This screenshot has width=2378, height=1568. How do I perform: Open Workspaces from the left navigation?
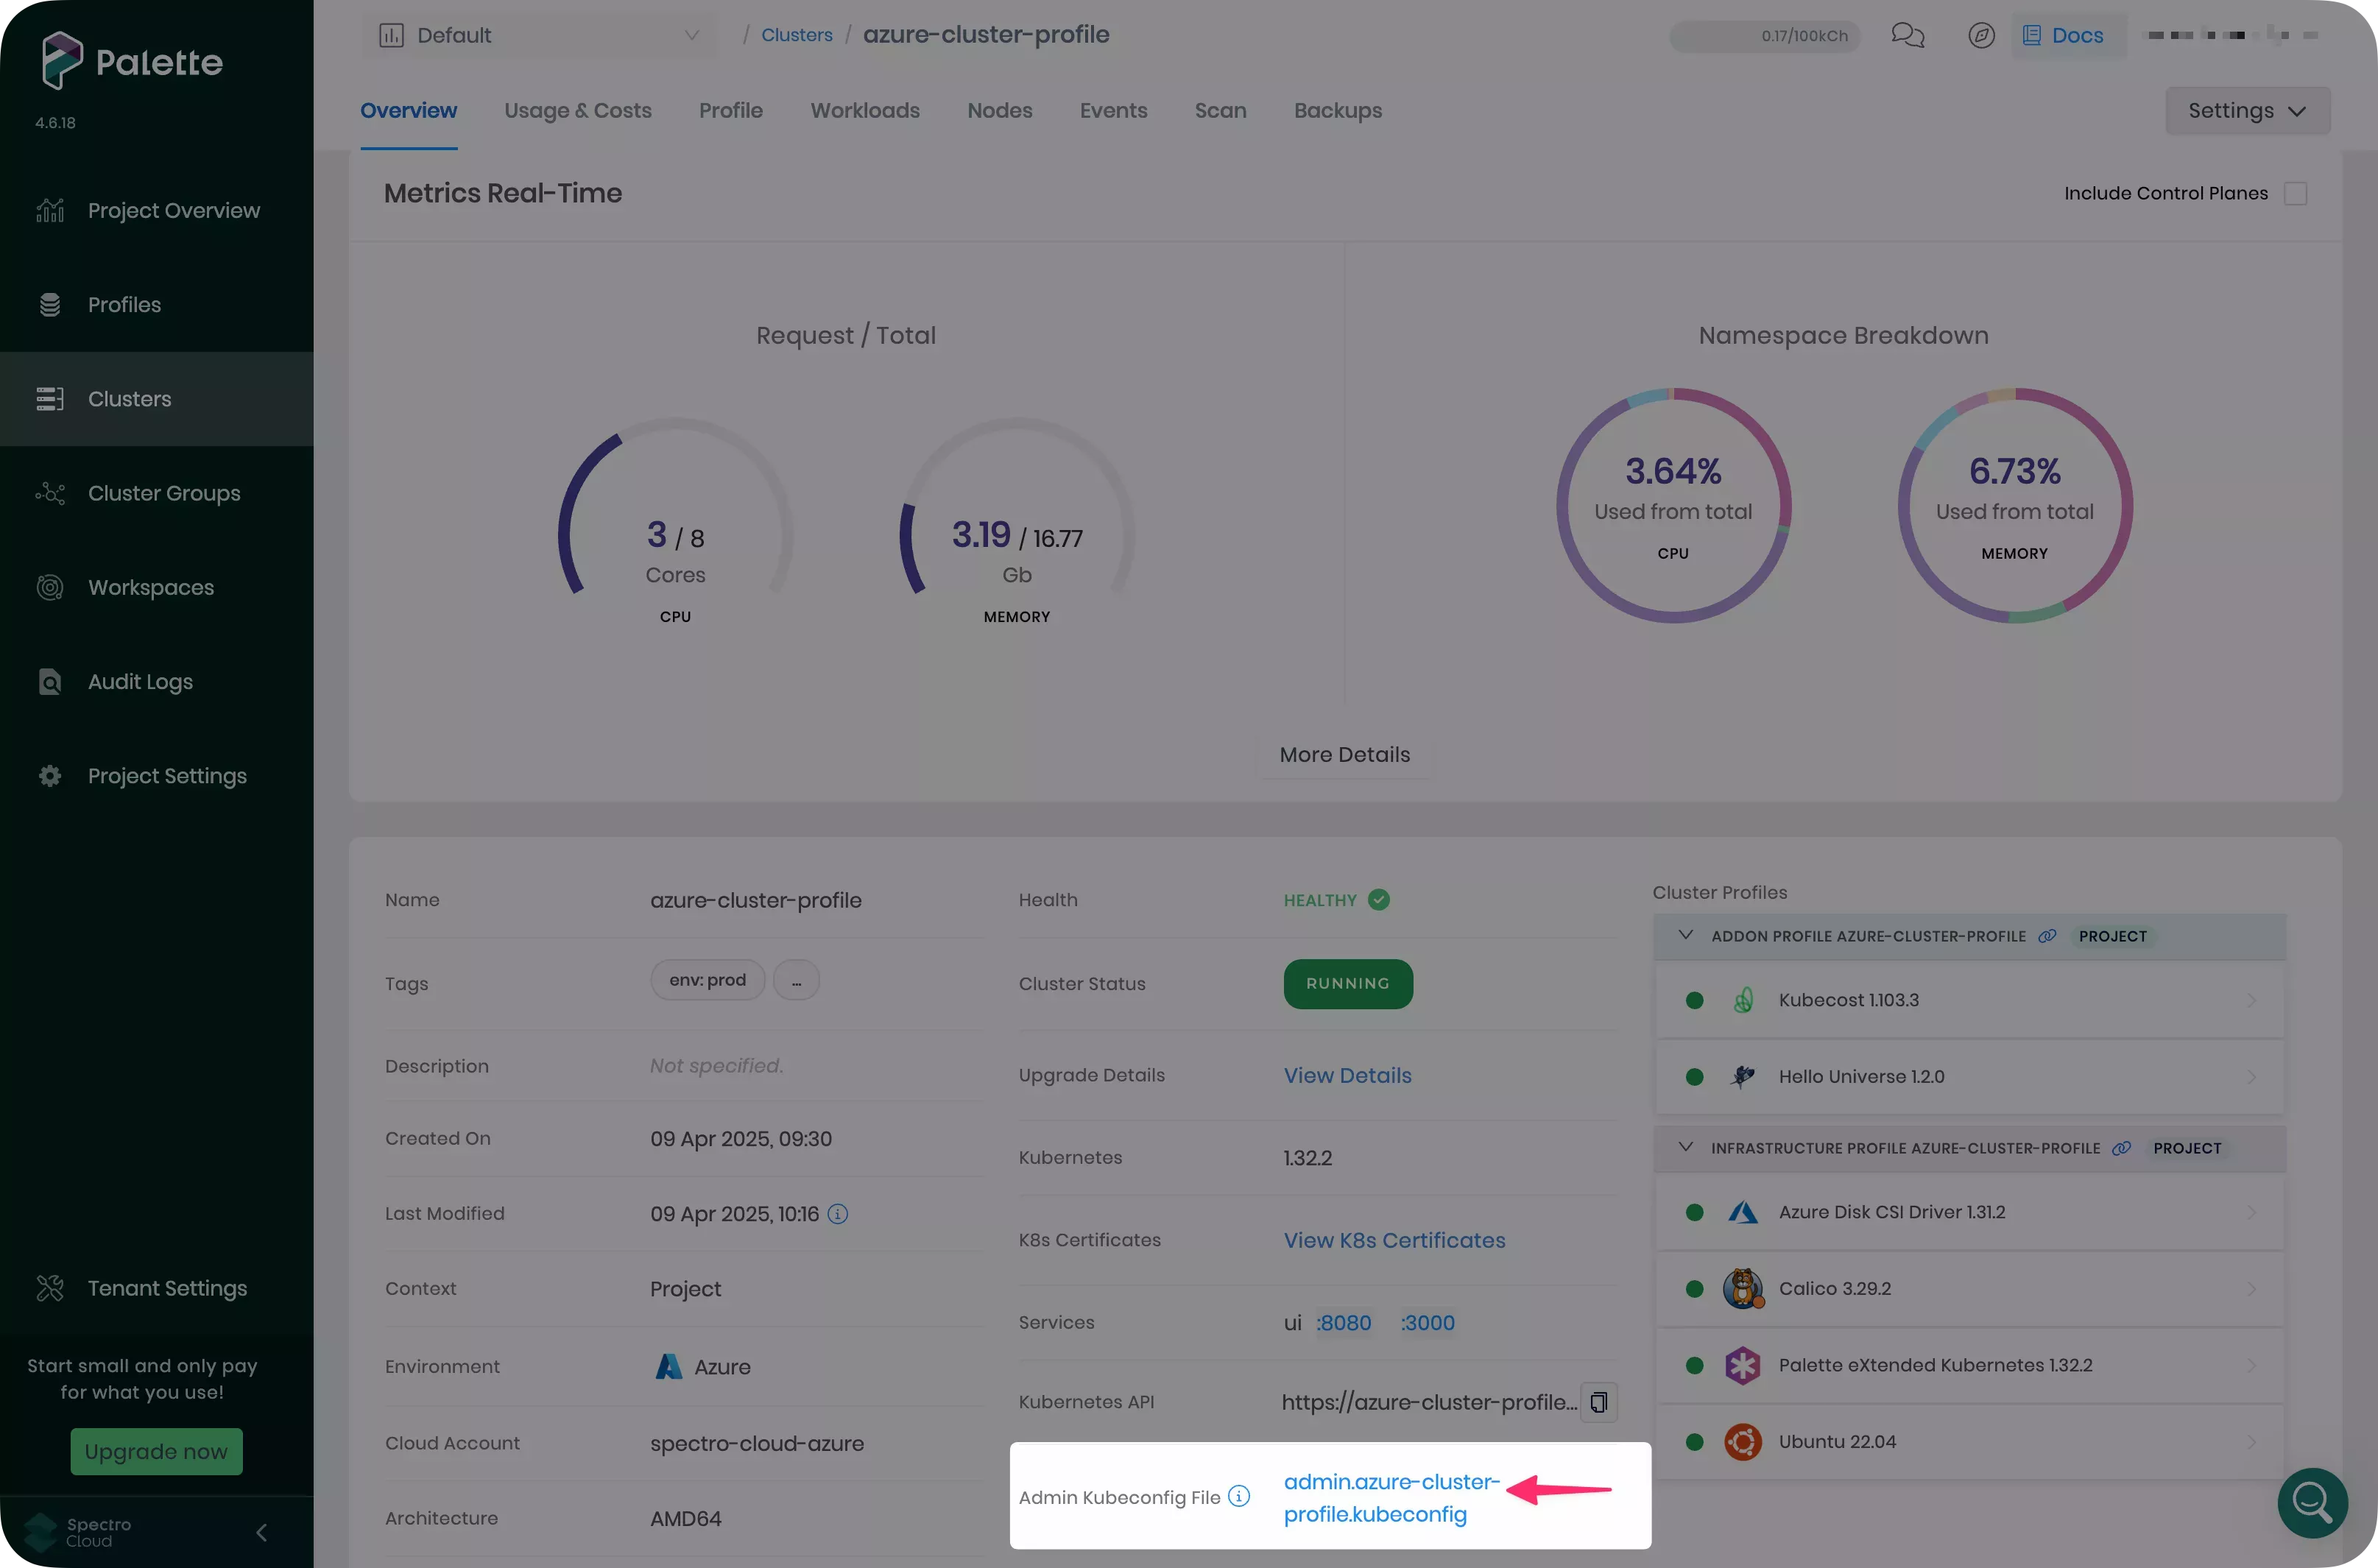(150, 587)
